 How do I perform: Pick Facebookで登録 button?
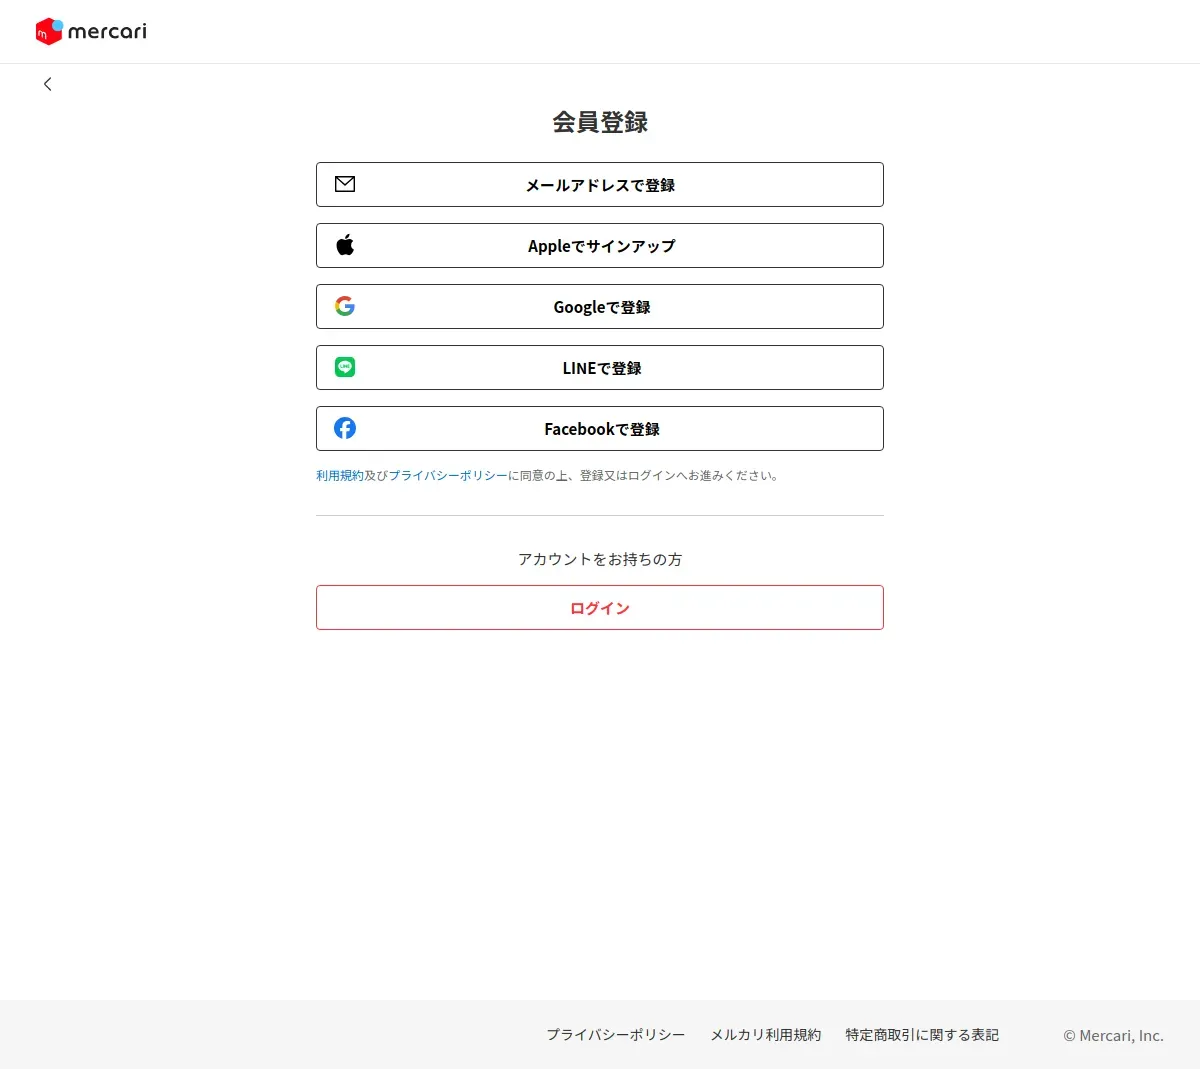click(x=600, y=429)
